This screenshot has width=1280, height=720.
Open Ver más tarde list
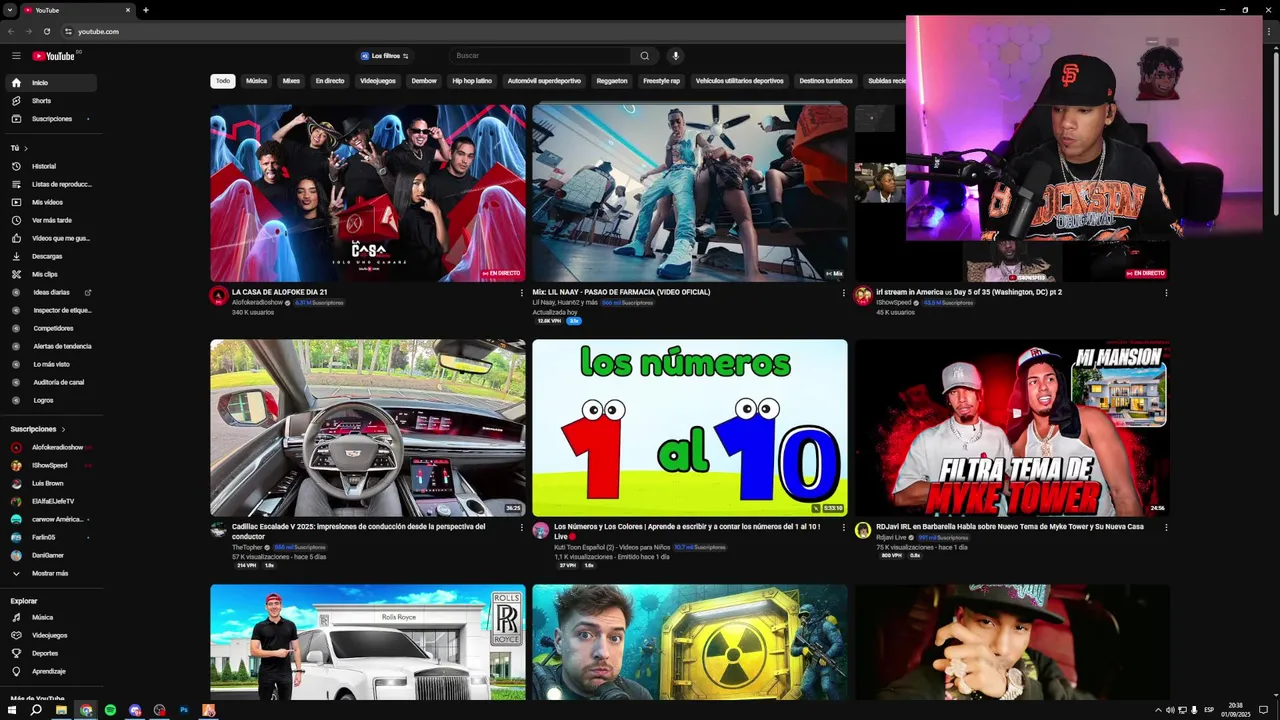[50, 220]
